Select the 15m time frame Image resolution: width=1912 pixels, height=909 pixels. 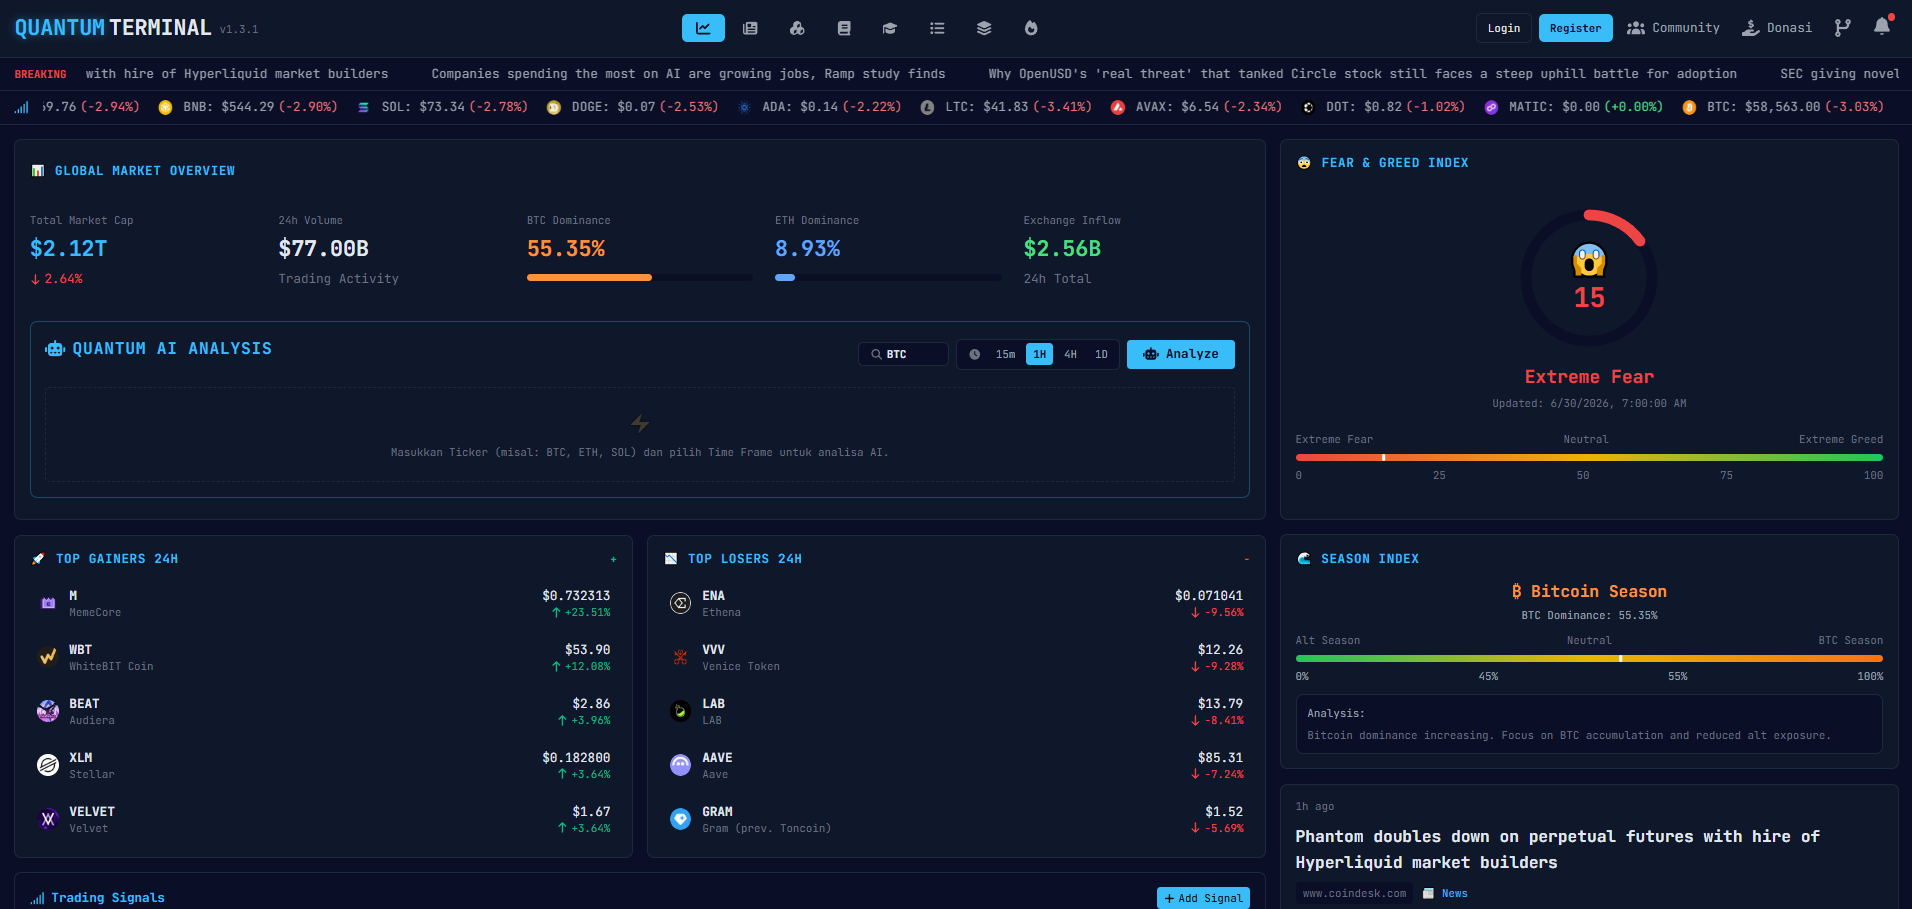click(x=1005, y=354)
